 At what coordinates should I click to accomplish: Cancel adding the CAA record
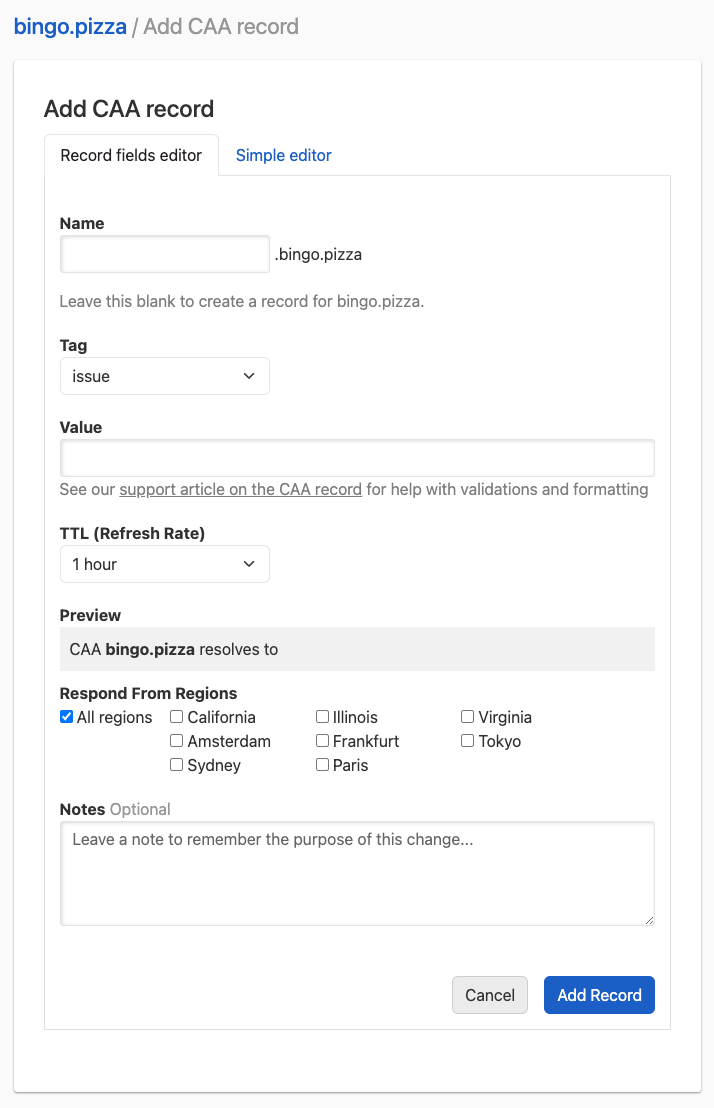489,995
